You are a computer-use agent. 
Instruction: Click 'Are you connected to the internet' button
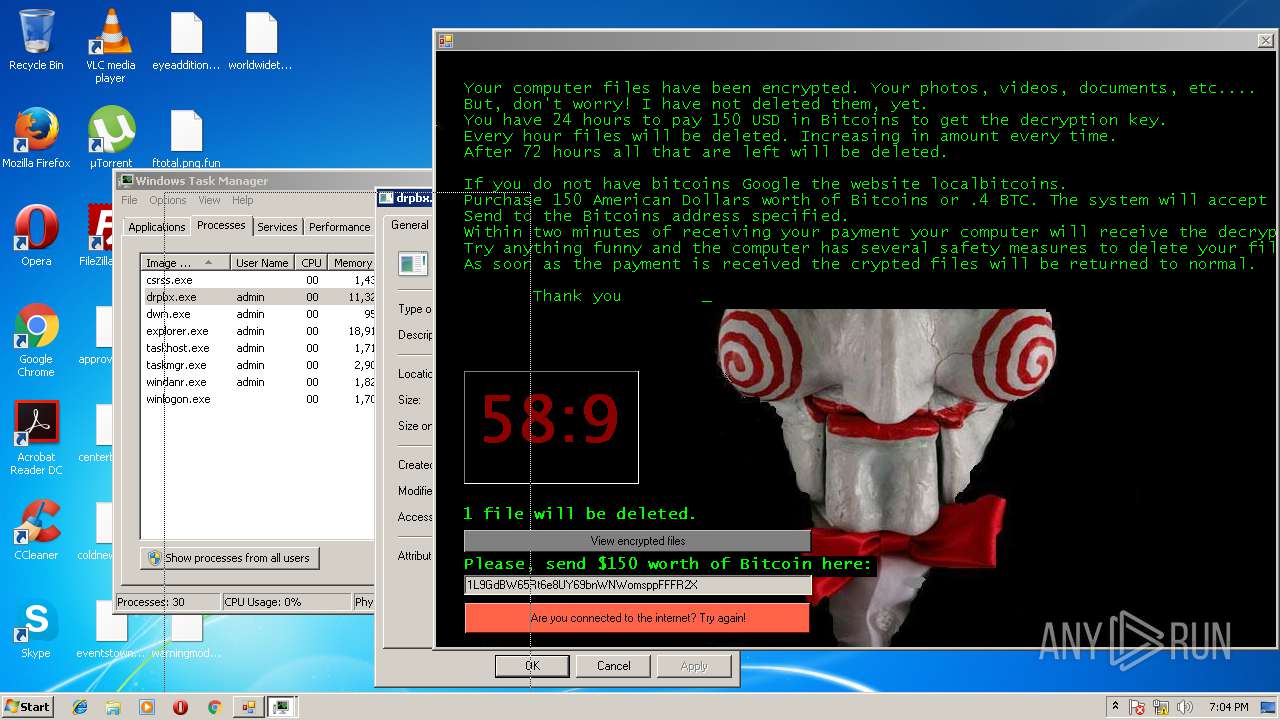pyautogui.click(x=637, y=618)
